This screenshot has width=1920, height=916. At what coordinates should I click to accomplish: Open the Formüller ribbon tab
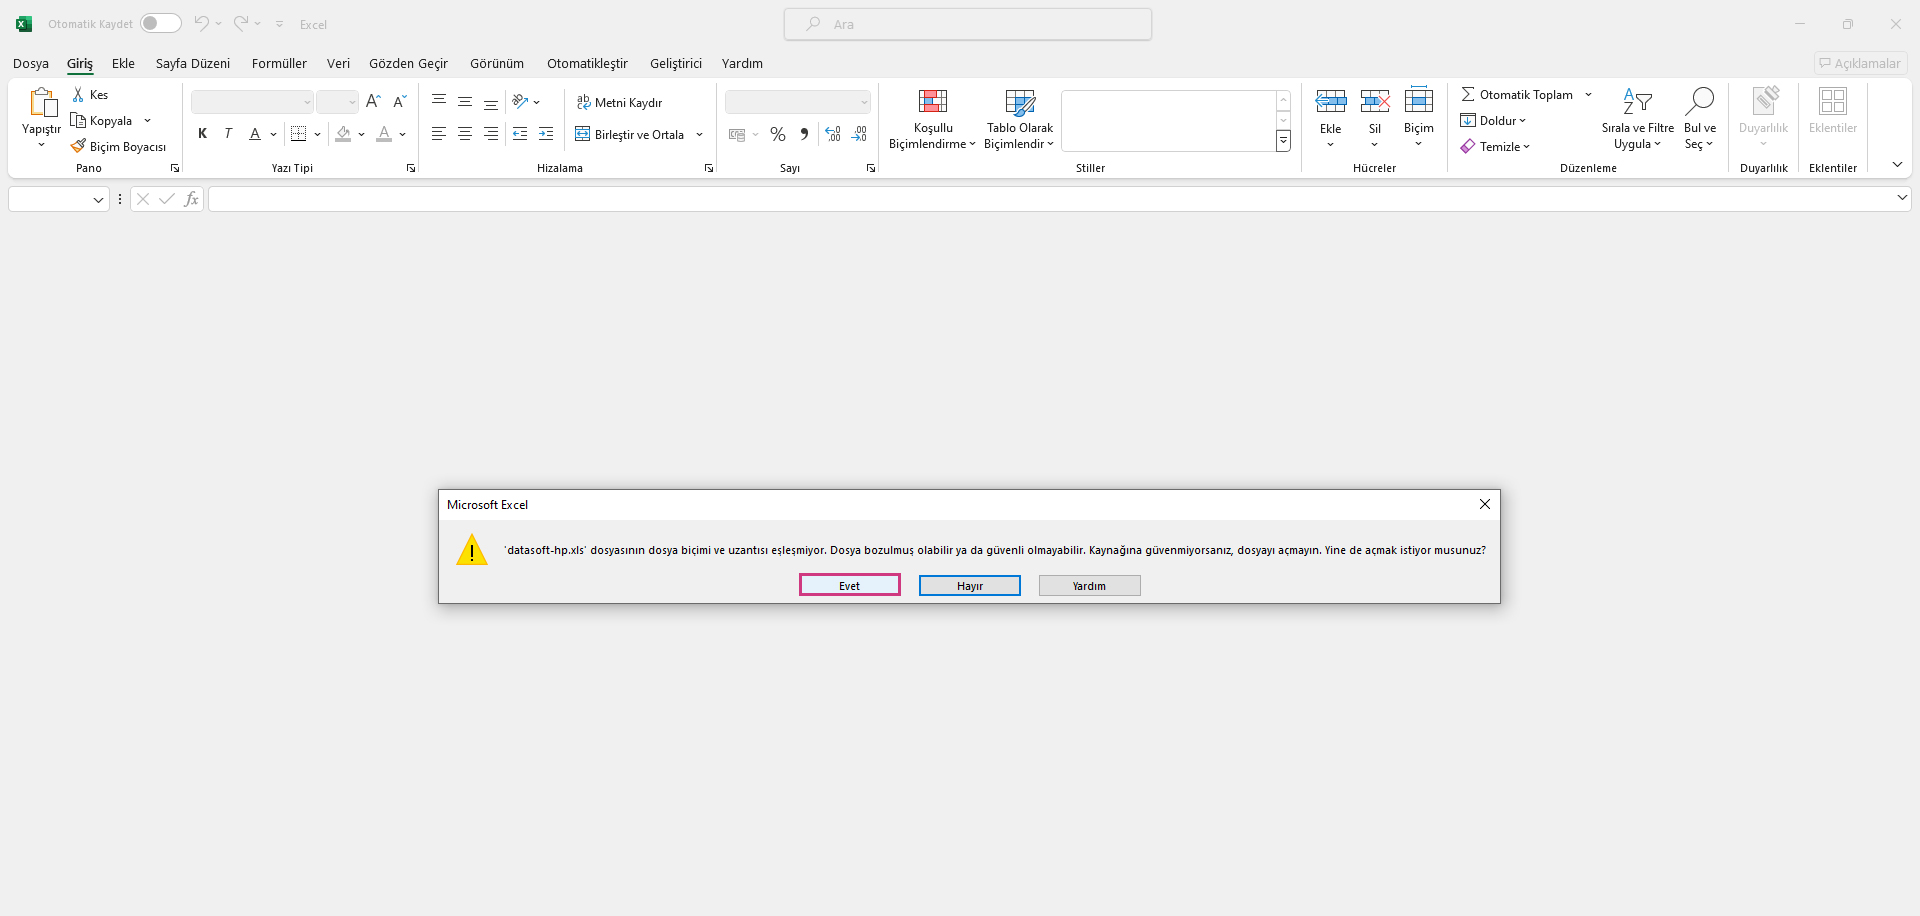tap(279, 63)
